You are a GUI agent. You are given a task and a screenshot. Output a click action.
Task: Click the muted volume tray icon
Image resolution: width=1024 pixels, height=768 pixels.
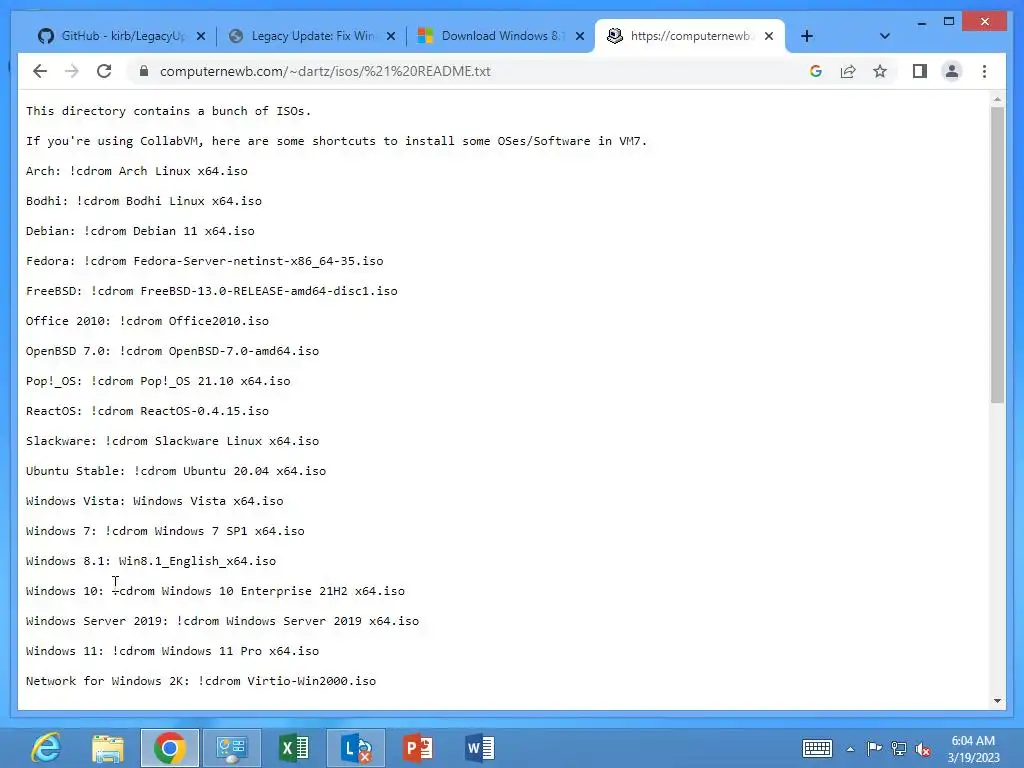(923, 749)
